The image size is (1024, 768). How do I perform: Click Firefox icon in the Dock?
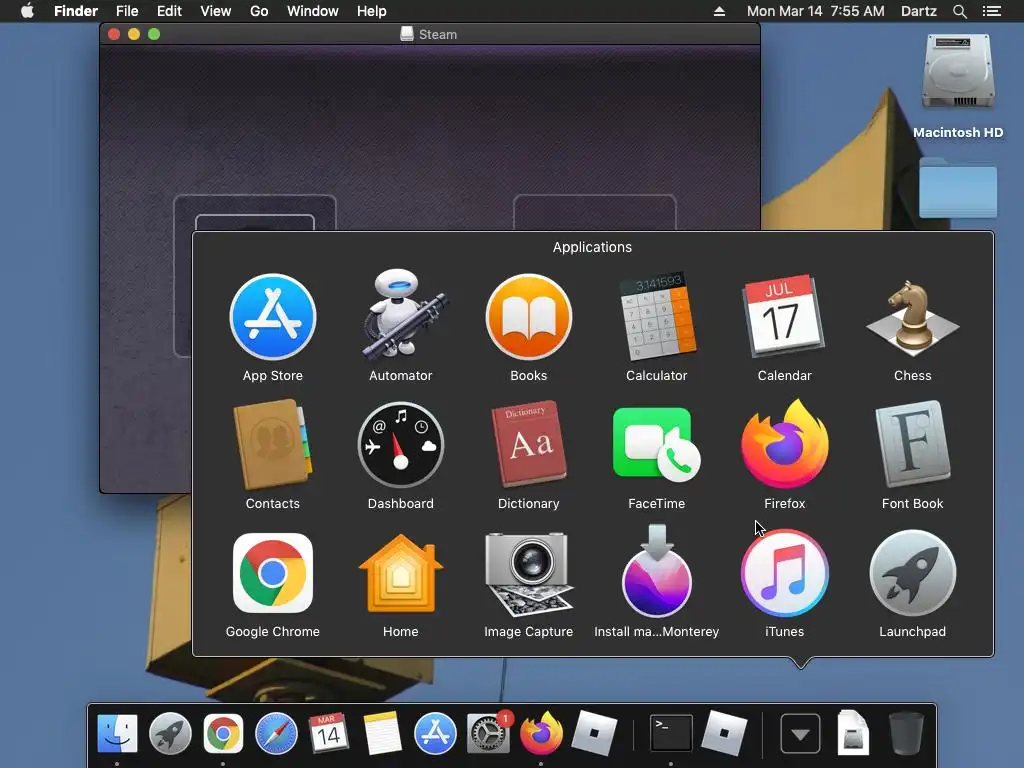(541, 733)
